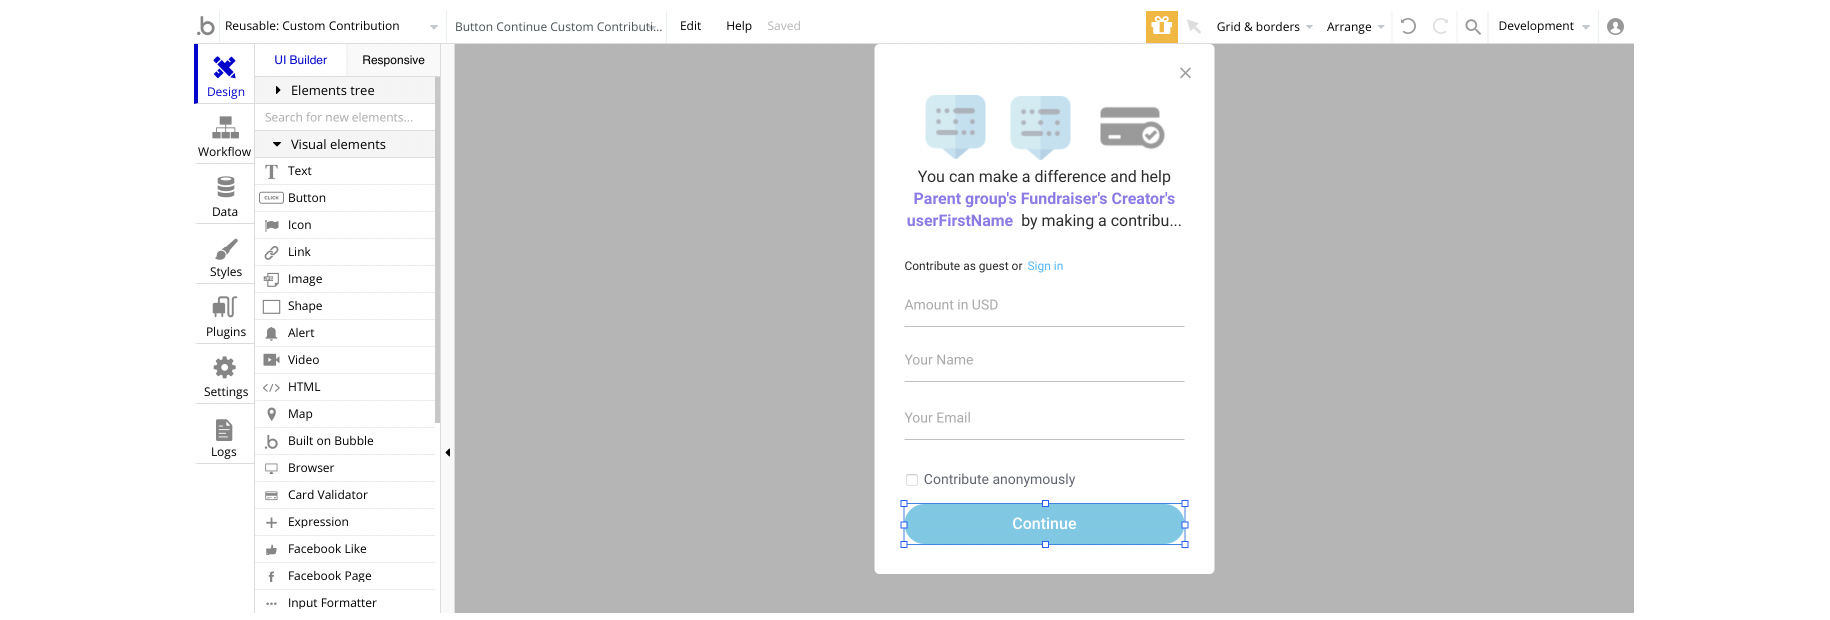Expand the Elements tree section
This screenshot has height=620, width=1830.
click(278, 90)
